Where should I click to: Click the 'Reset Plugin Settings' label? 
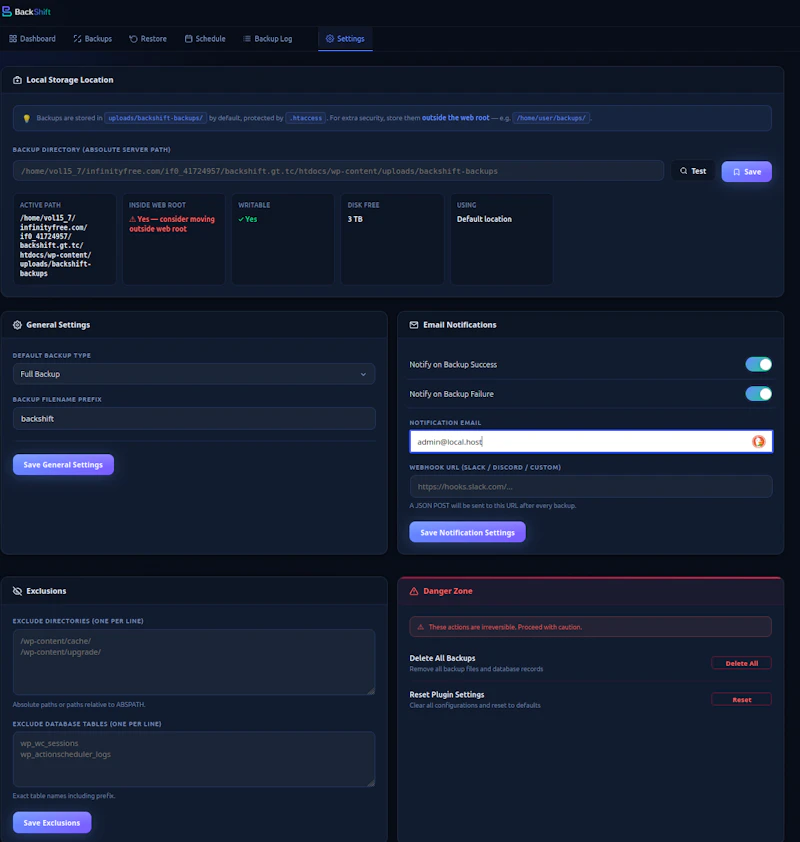click(x=447, y=694)
